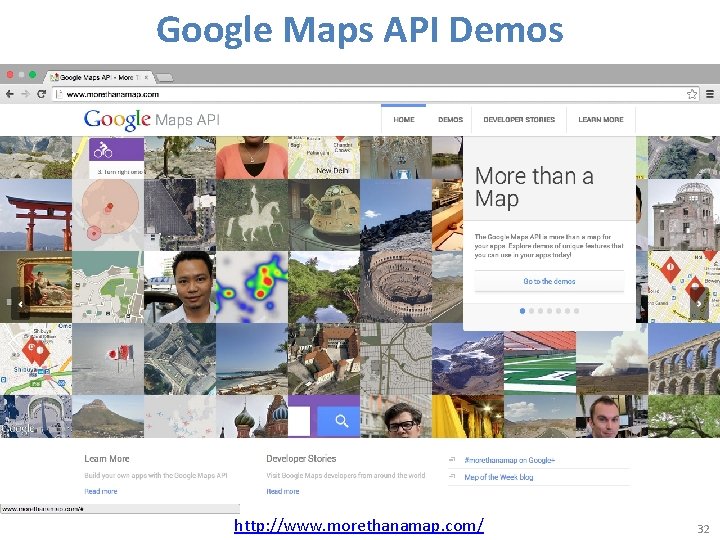Select the HOME navigation tab
Image resolution: width=720 pixels, height=540 pixels.
pos(404,119)
